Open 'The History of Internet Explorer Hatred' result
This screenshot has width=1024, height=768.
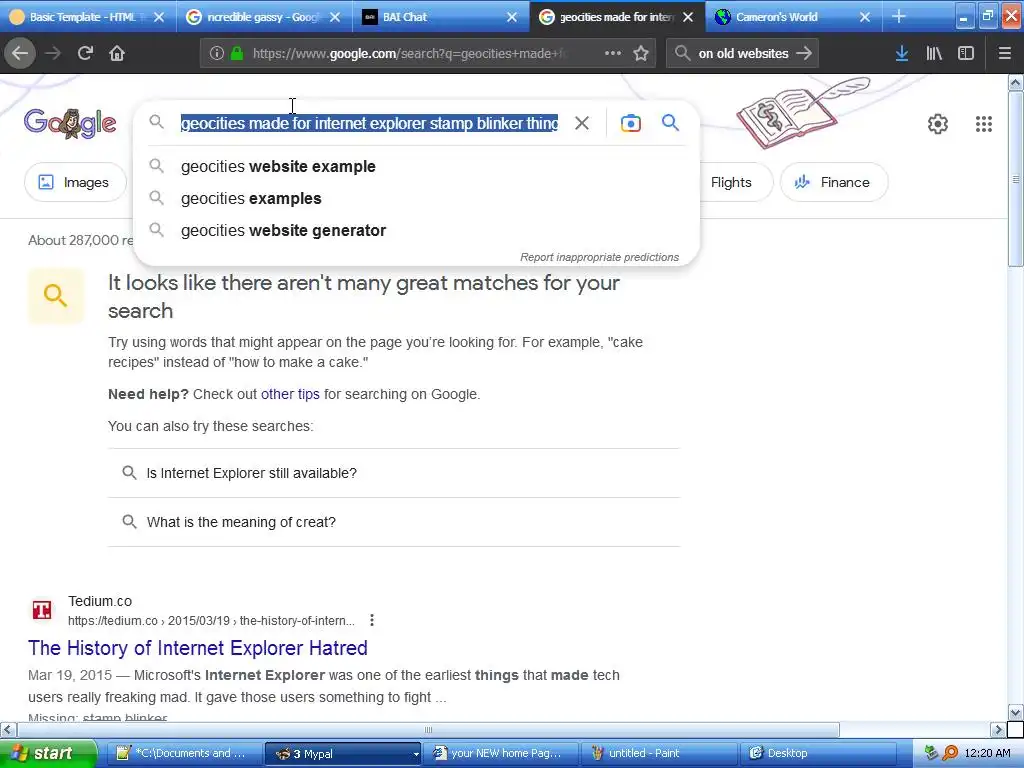(198, 648)
